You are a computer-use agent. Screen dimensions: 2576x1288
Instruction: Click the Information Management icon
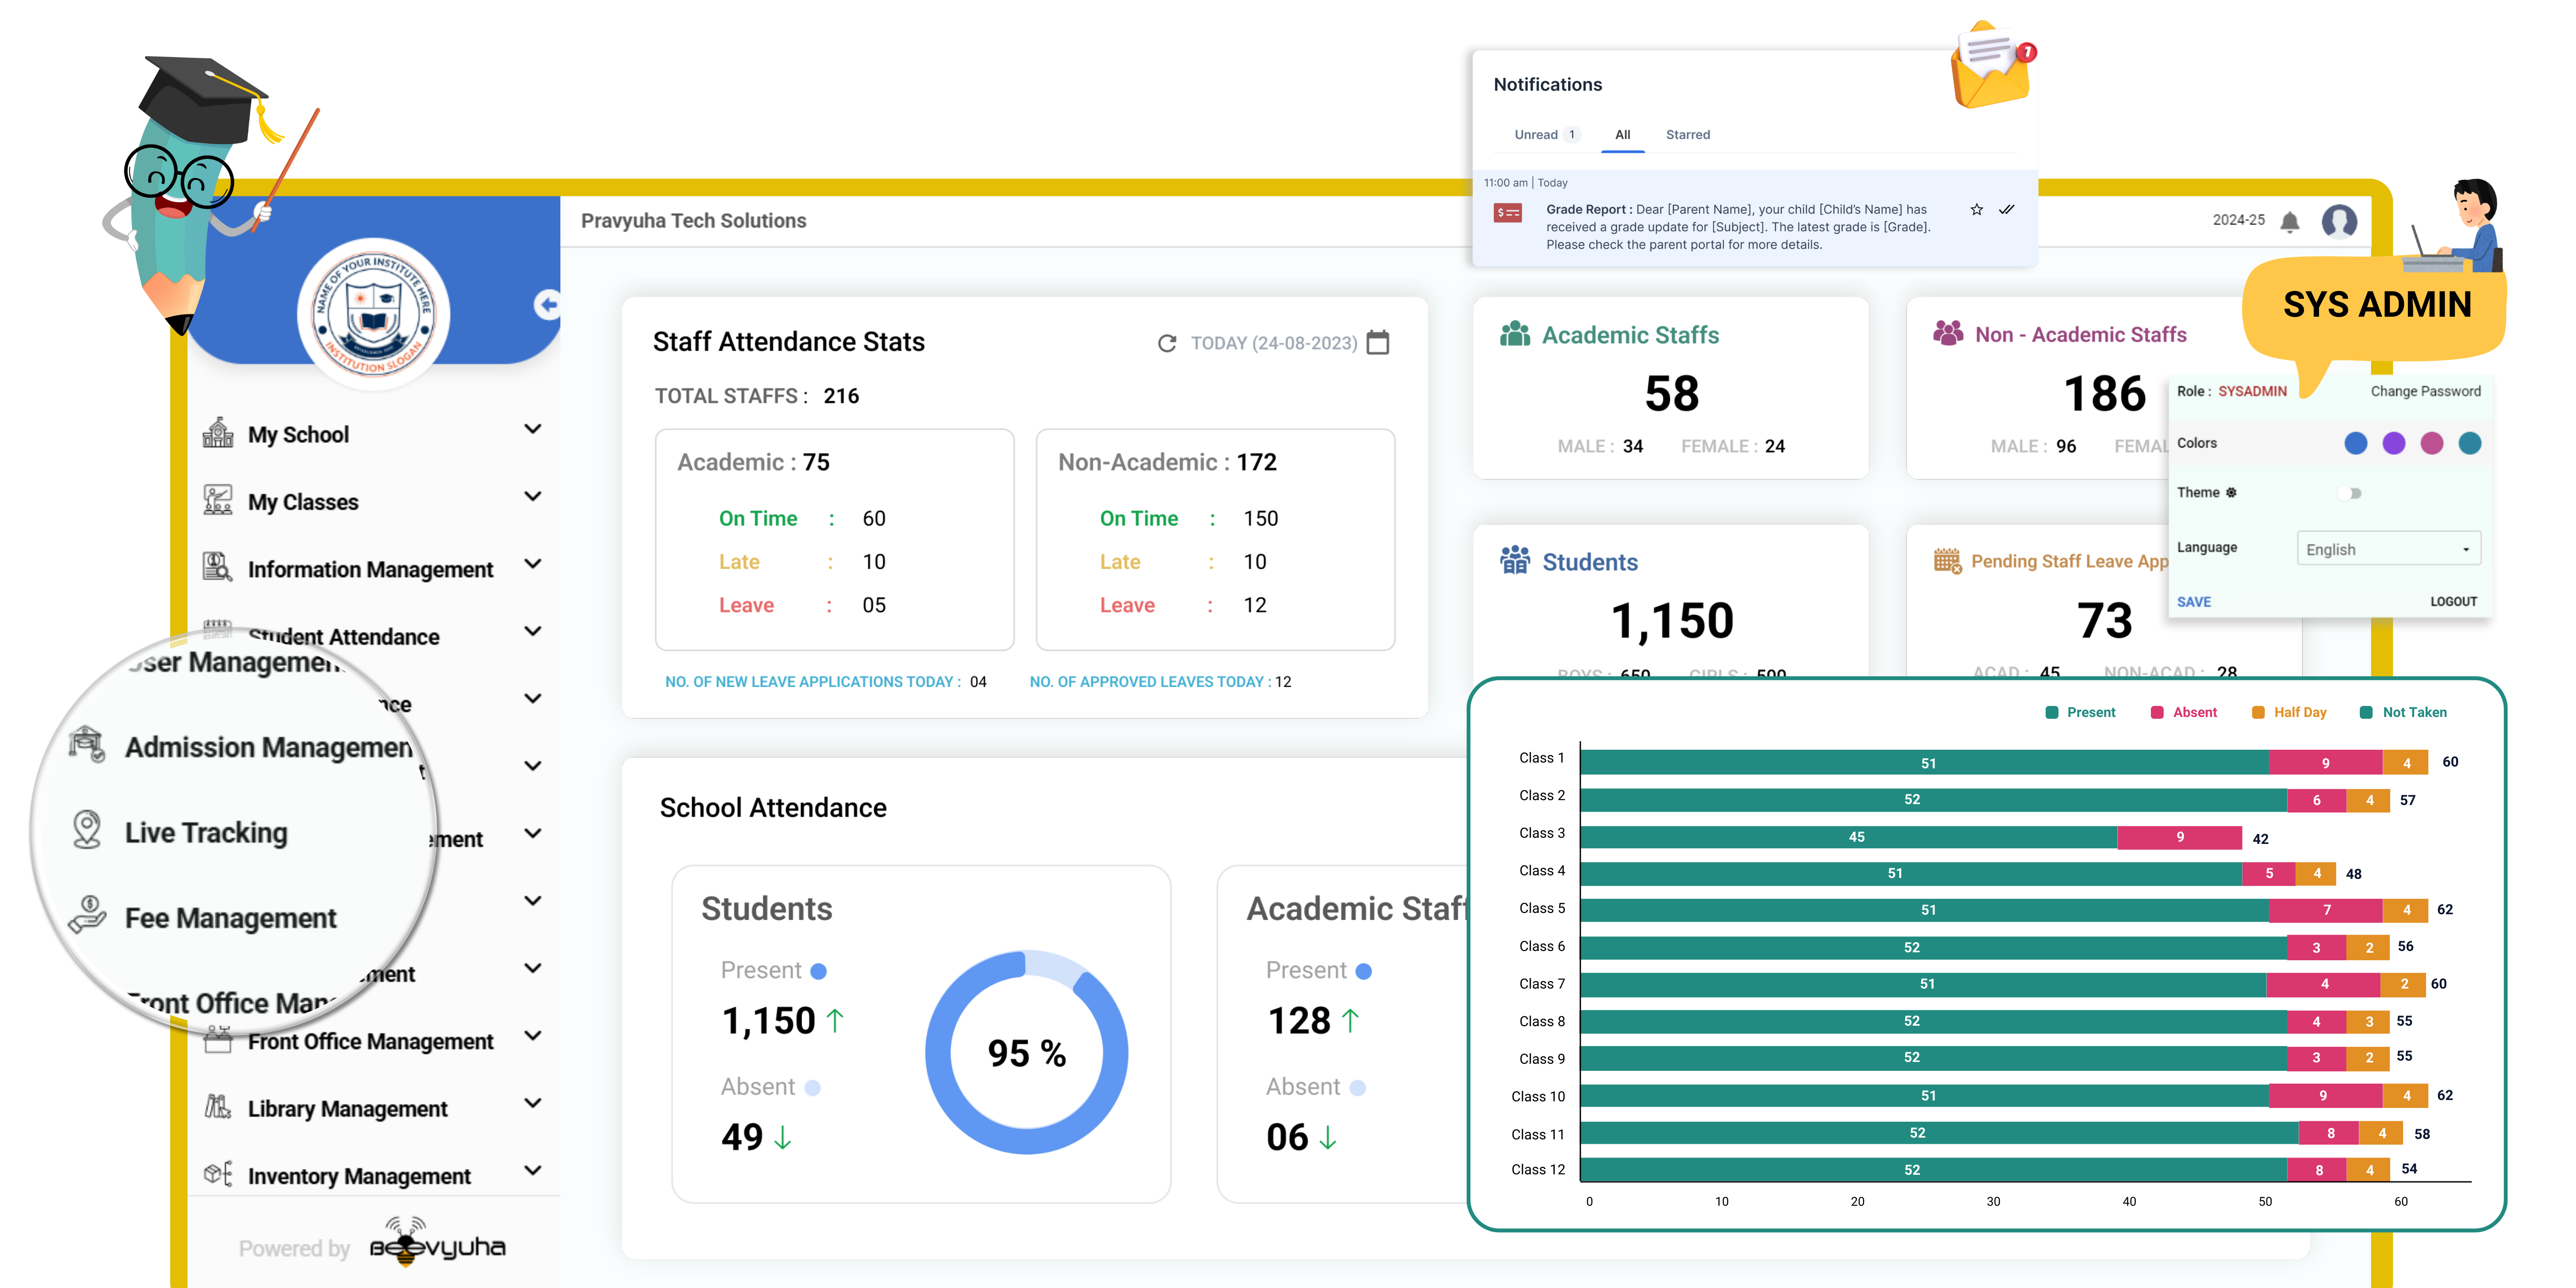(x=217, y=567)
